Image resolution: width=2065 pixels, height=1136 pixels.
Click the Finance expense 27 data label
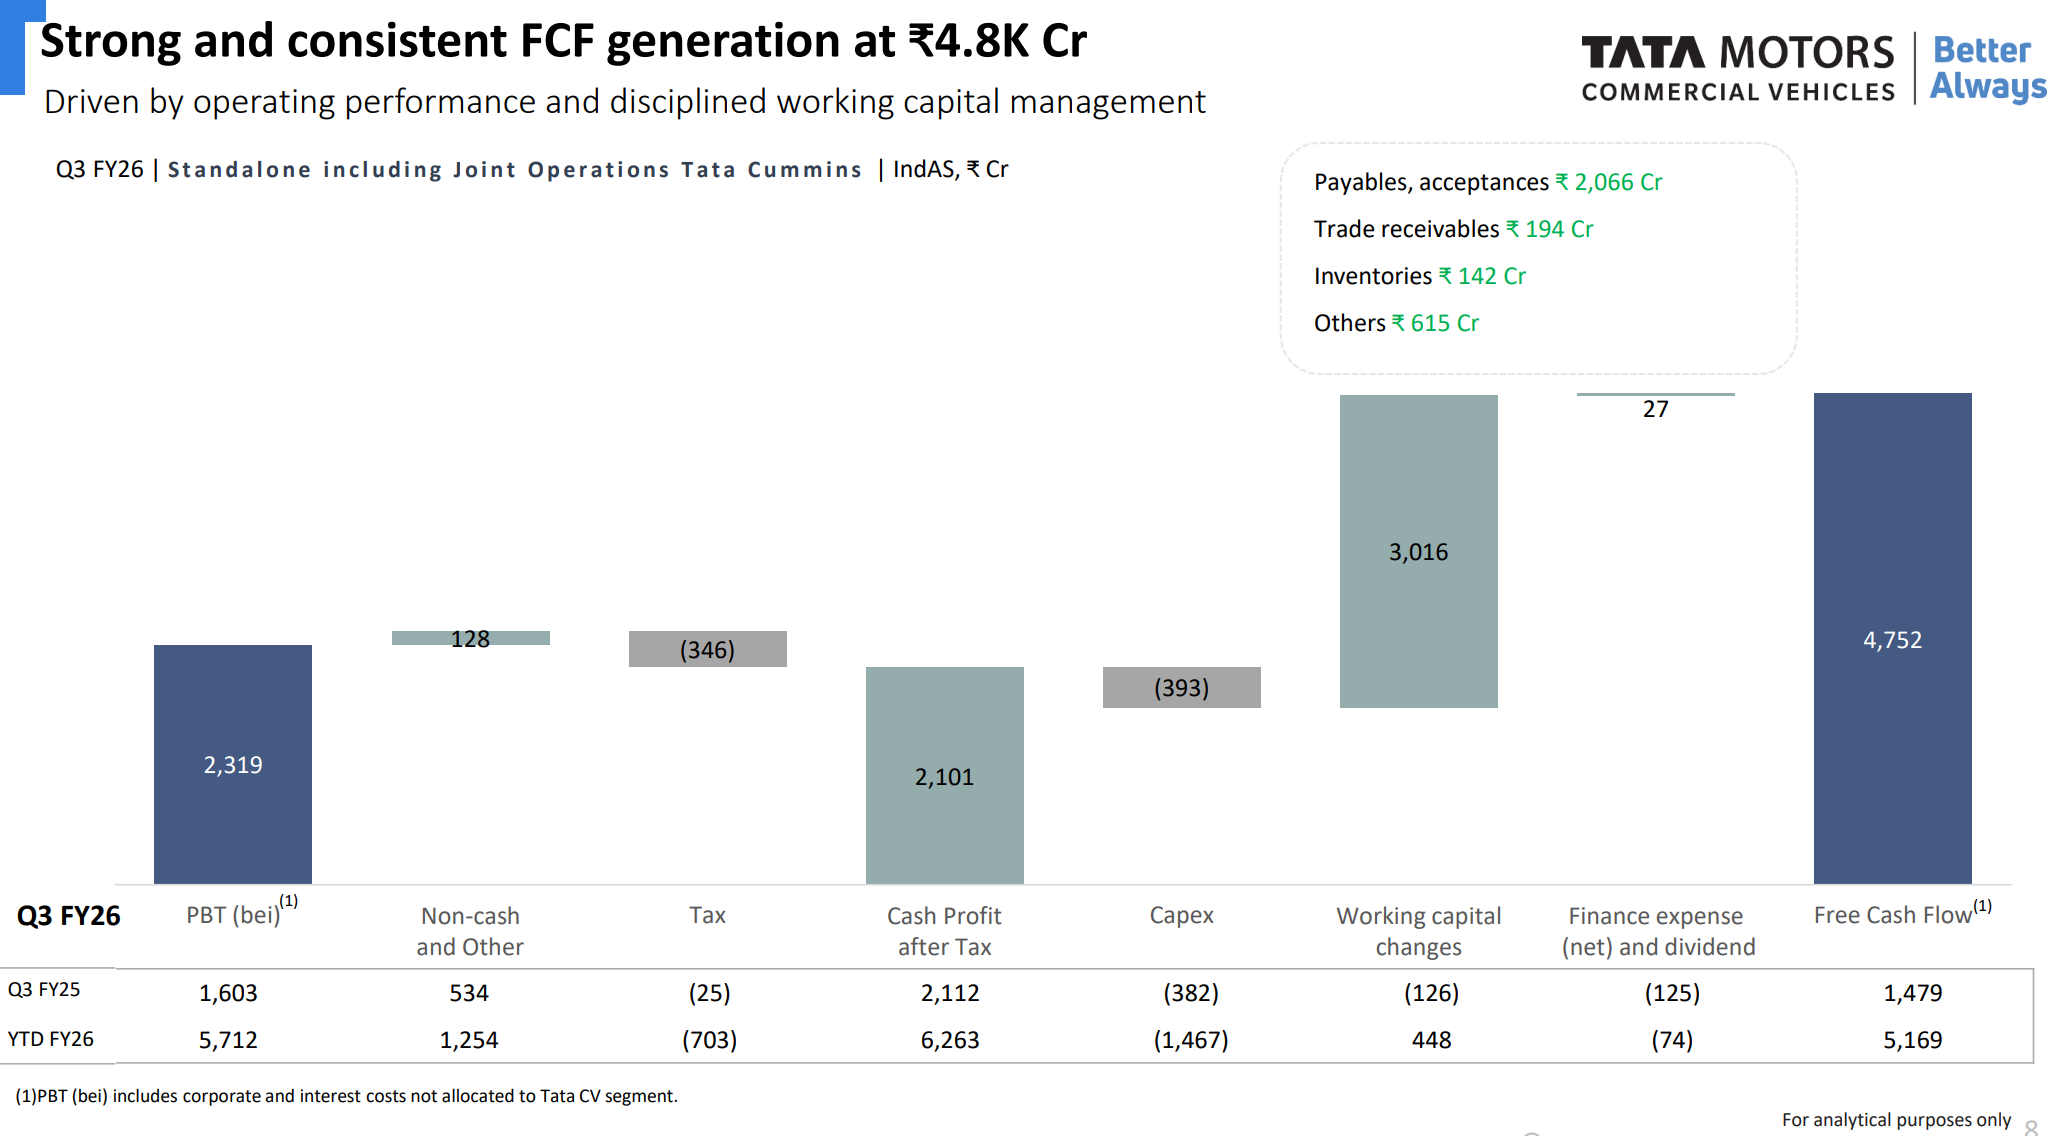click(1655, 409)
